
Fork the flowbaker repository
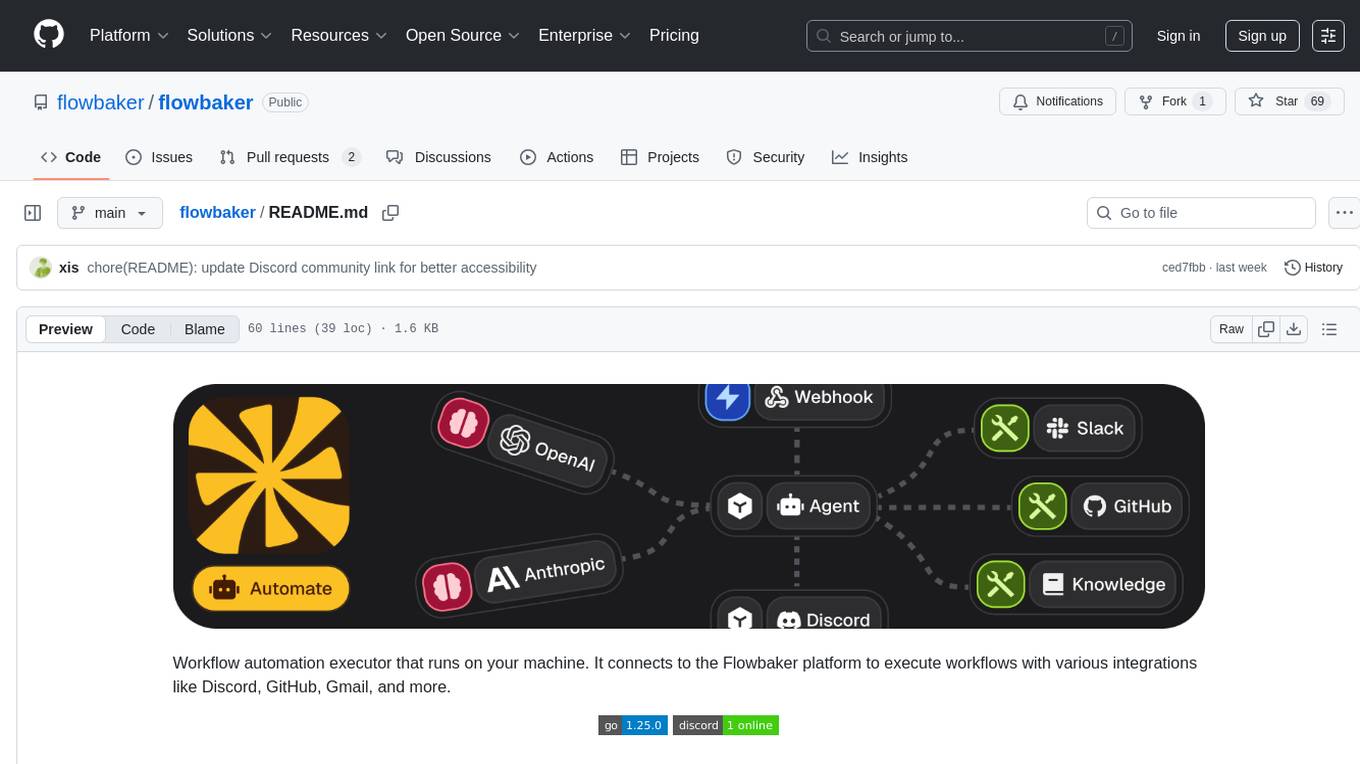(1175, 101)
